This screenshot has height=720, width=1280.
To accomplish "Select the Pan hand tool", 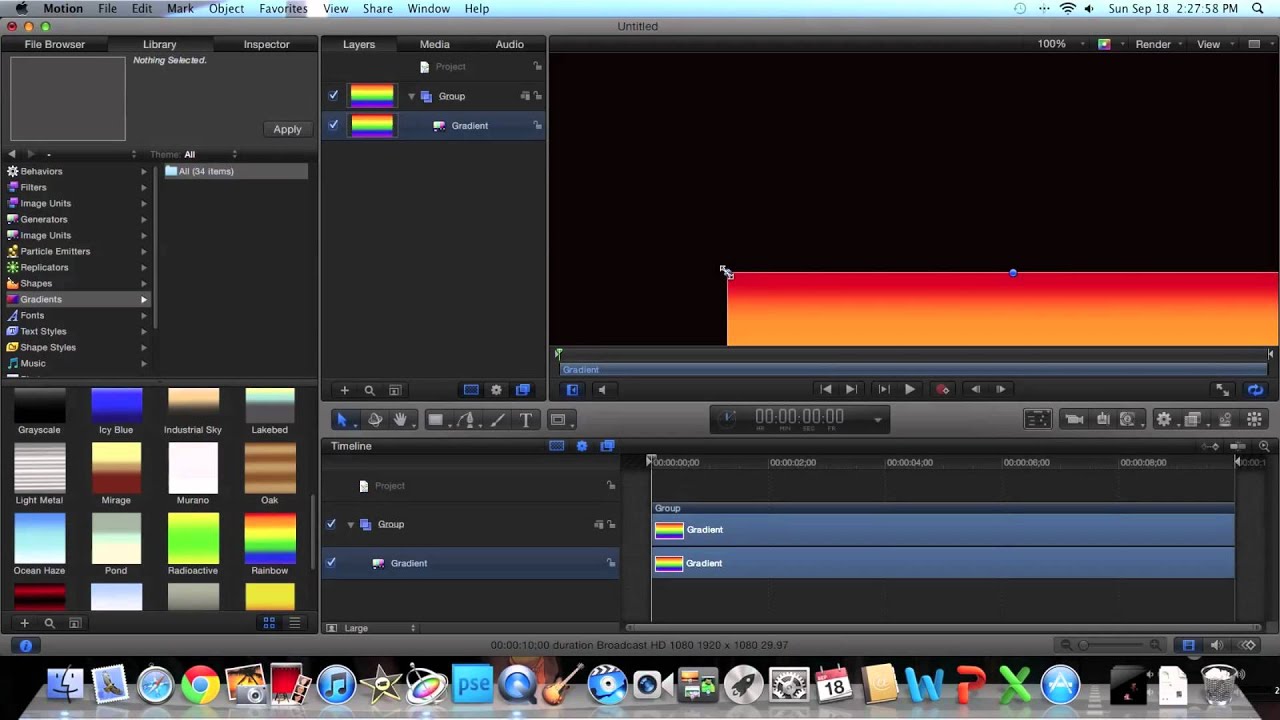I will coord(401,420).
